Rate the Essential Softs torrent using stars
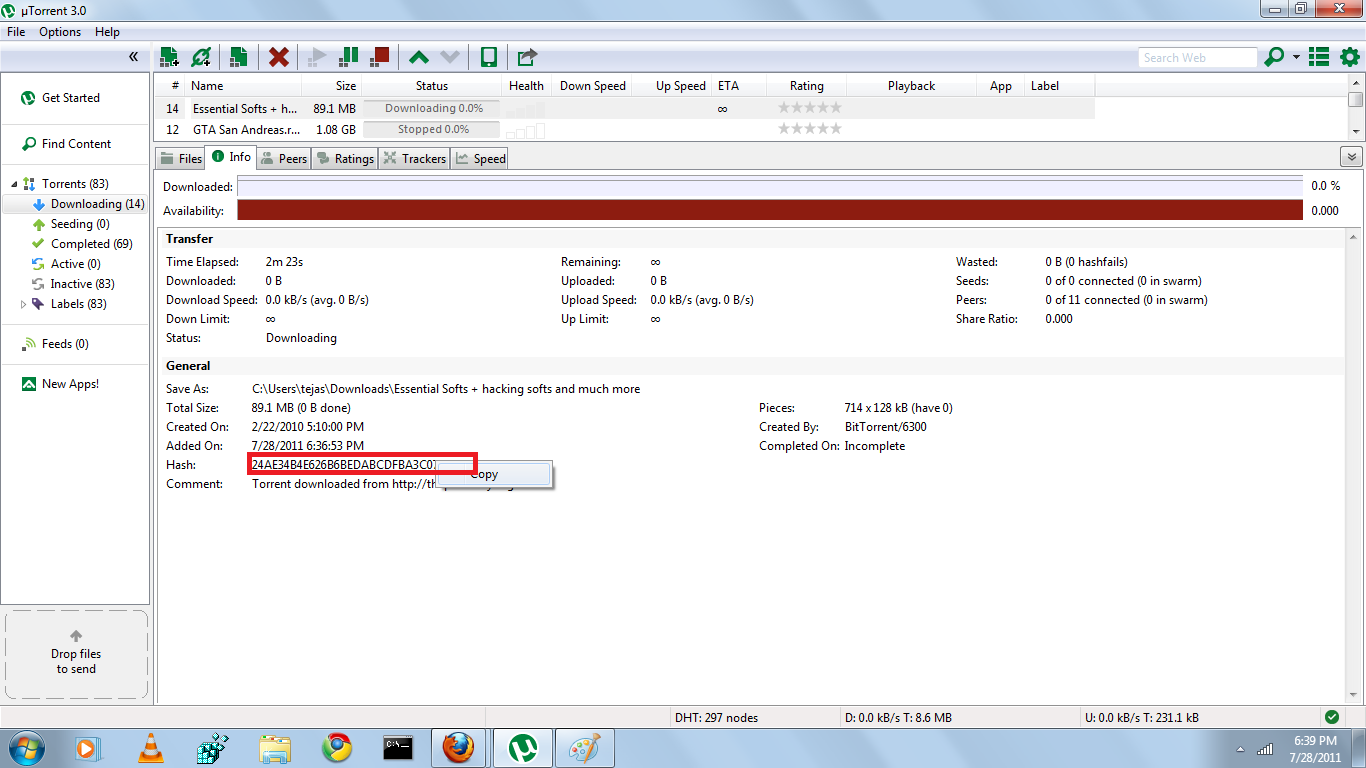Screen dimensions: 1366x768 click(x=810, y=108)
